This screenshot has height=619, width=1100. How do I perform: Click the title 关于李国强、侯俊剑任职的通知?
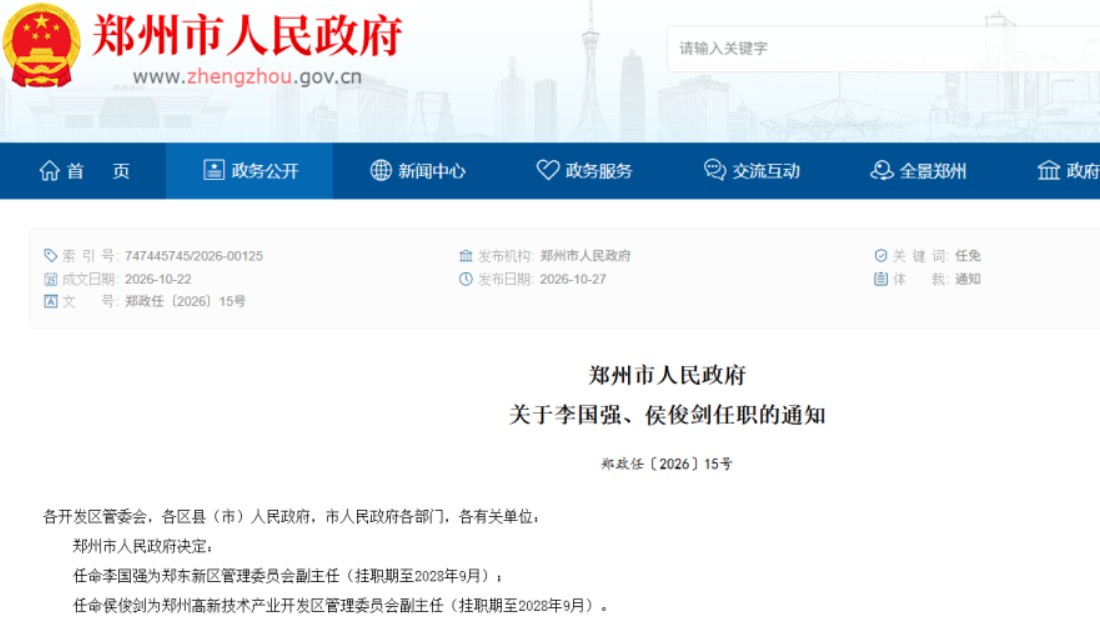click(666, 415)
